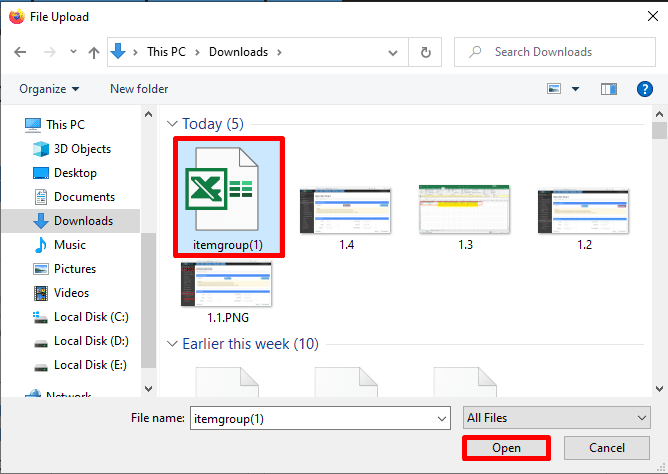
Task: Collapse the Earlier this week (10) group
Action: 172,344
